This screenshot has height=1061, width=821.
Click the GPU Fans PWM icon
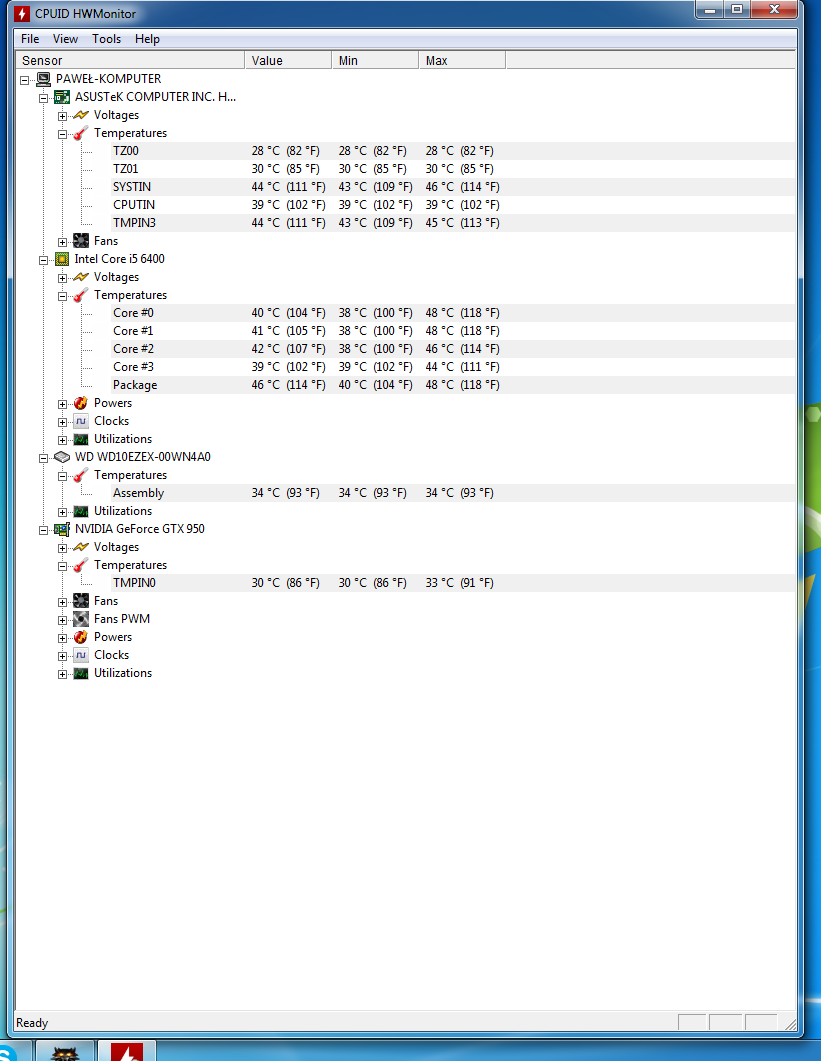tap(81, 619)
